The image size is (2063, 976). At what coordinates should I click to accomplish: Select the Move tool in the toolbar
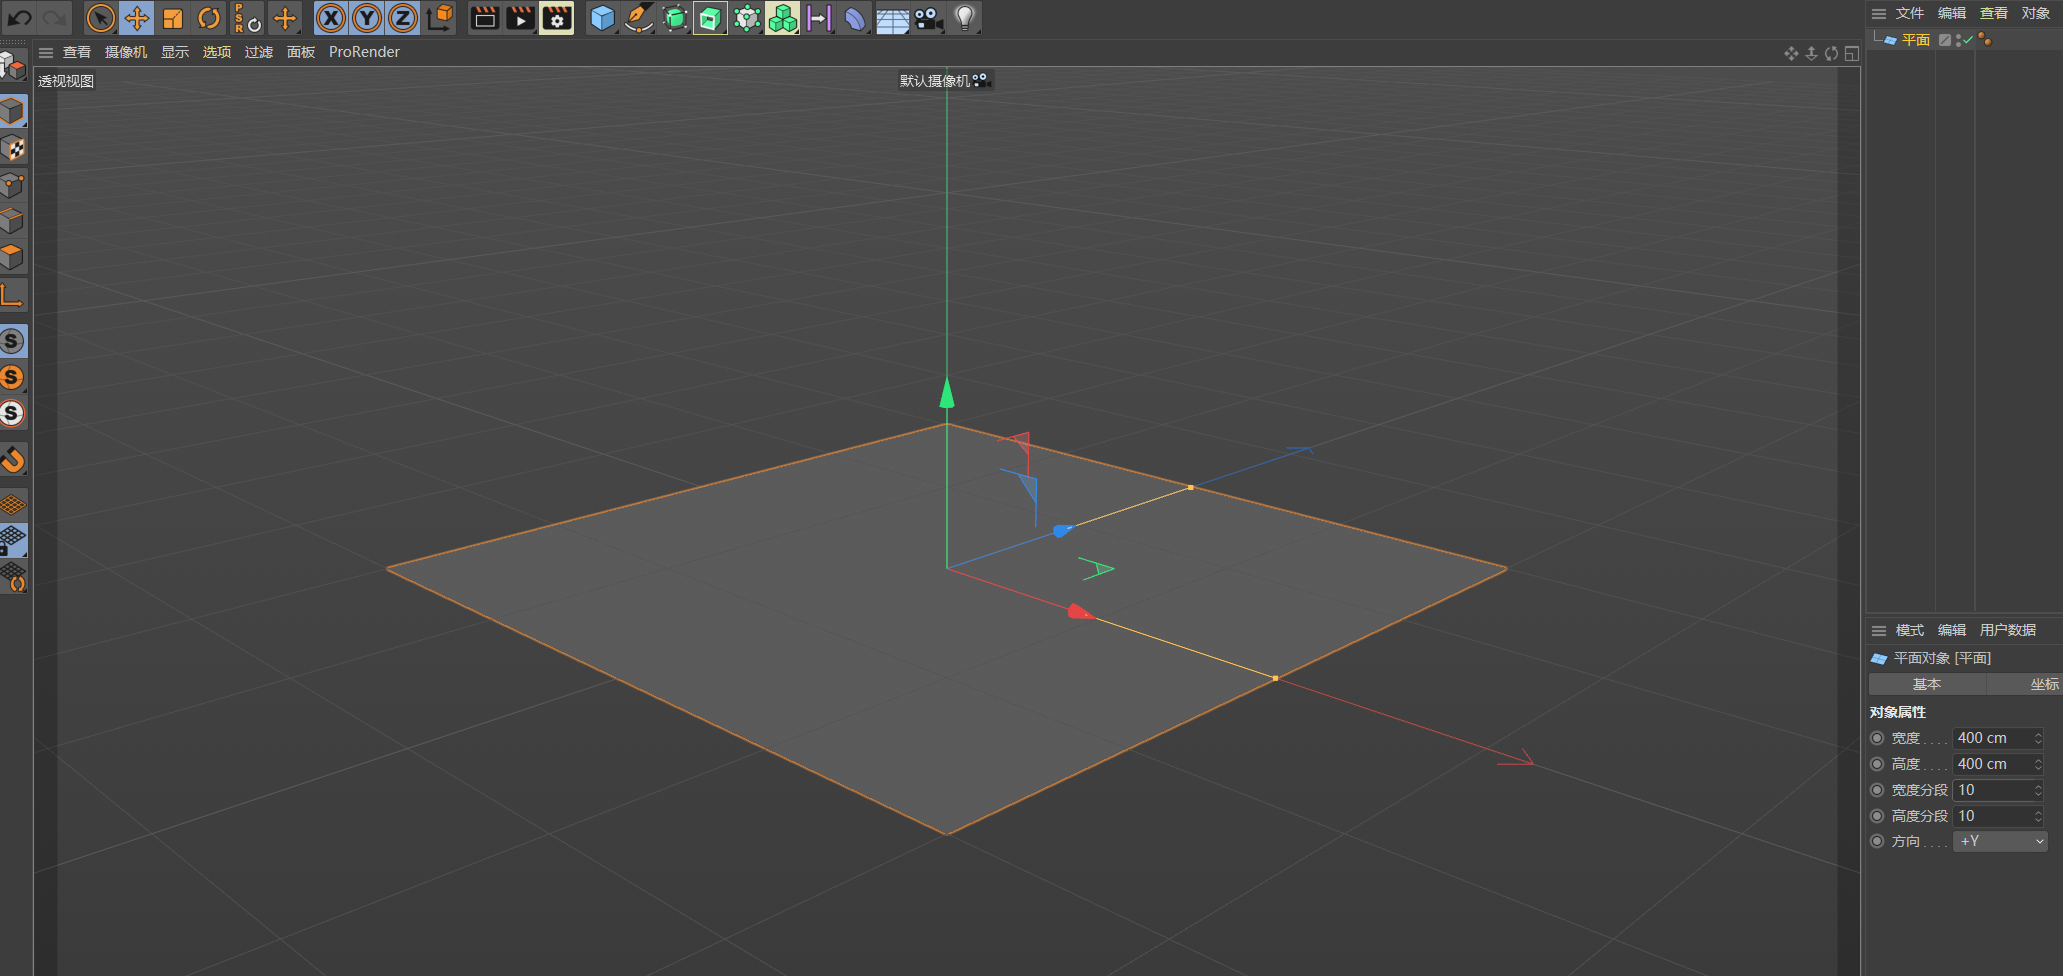[138, 18]
